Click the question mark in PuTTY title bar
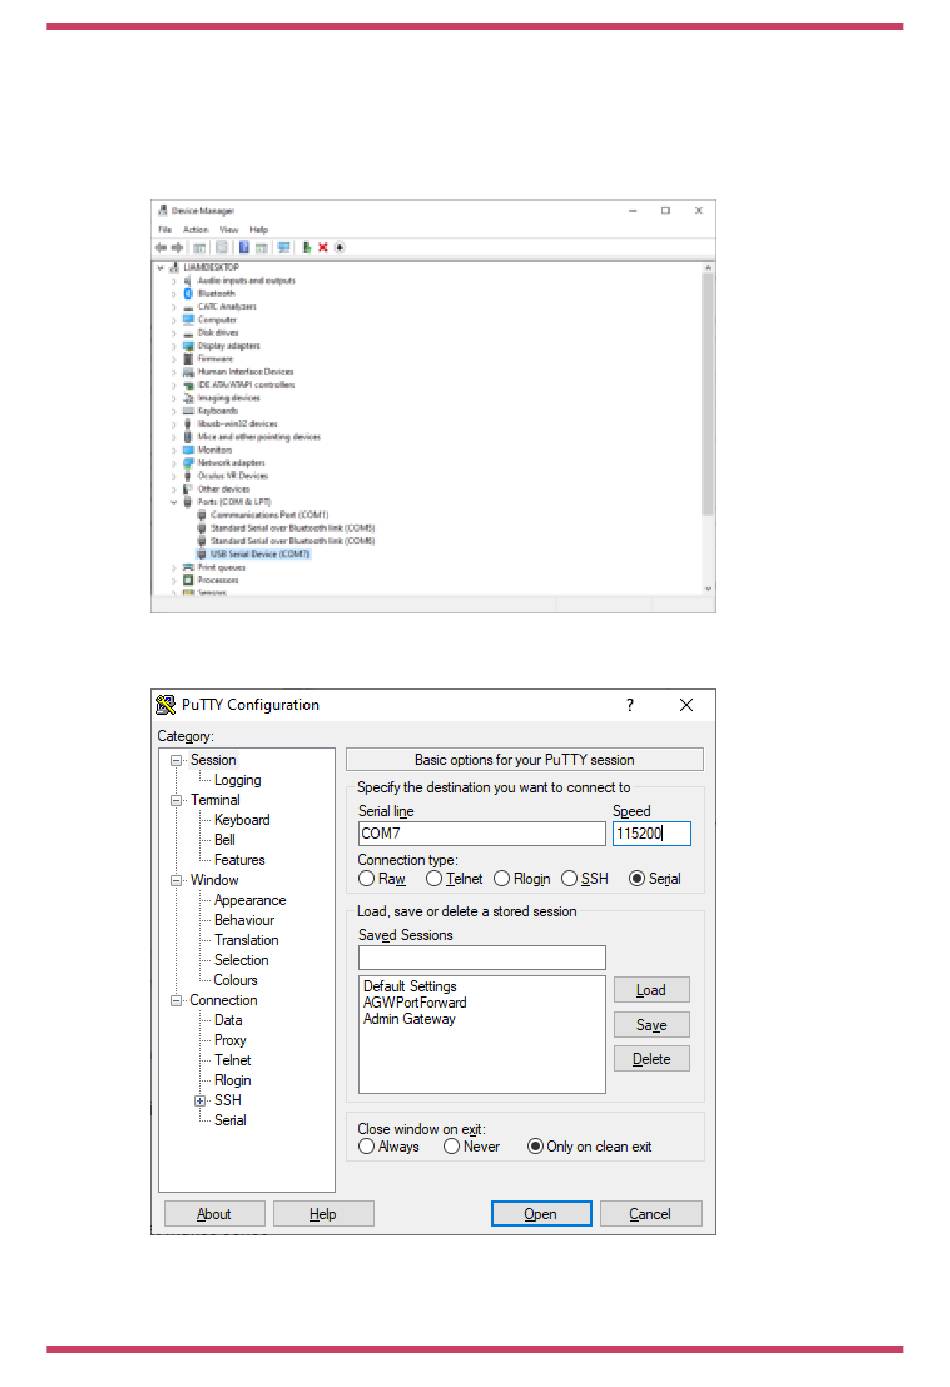This screenshot has height=1387, width=950. click(630, 705)
